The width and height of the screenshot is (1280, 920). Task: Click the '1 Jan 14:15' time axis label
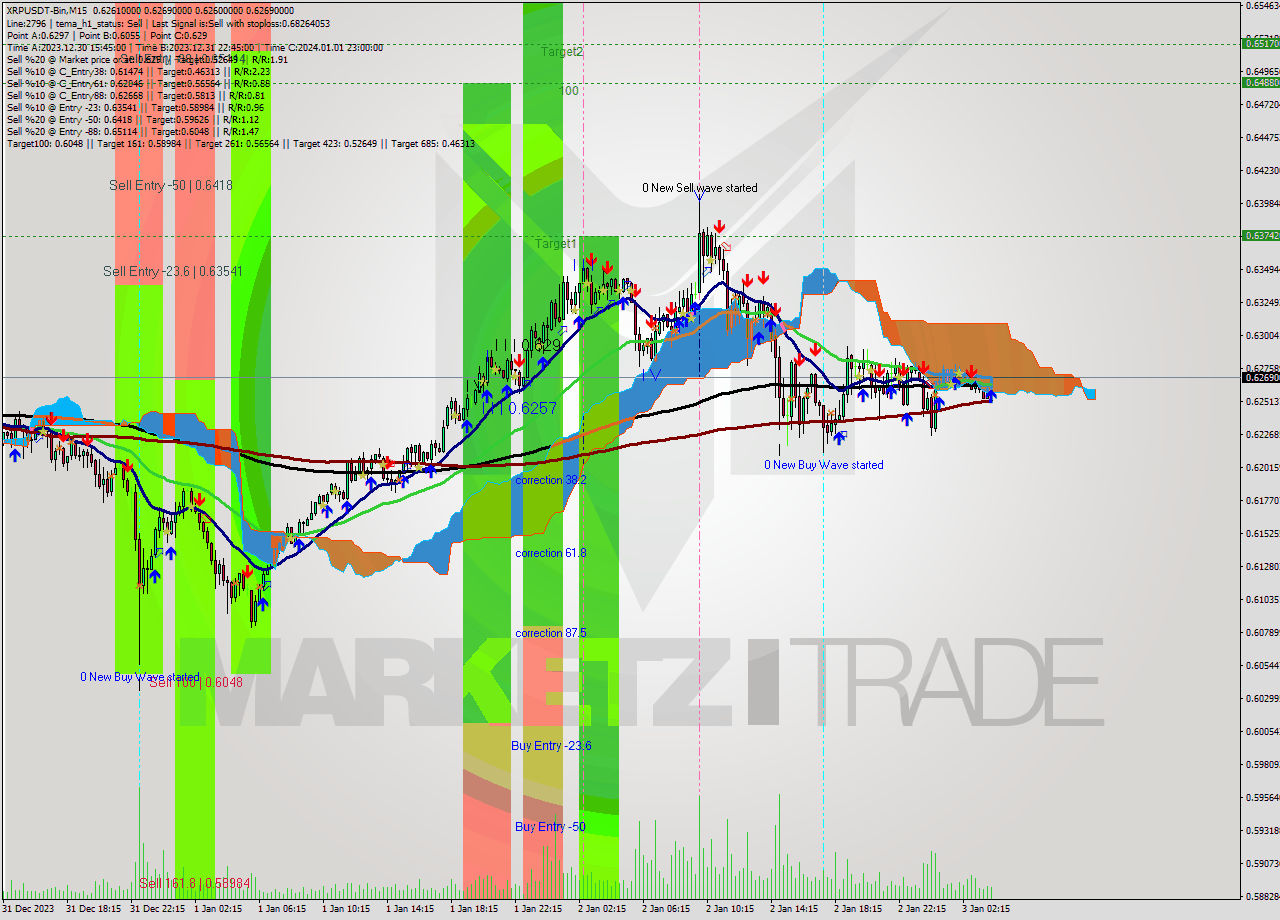tap(410, 909)
